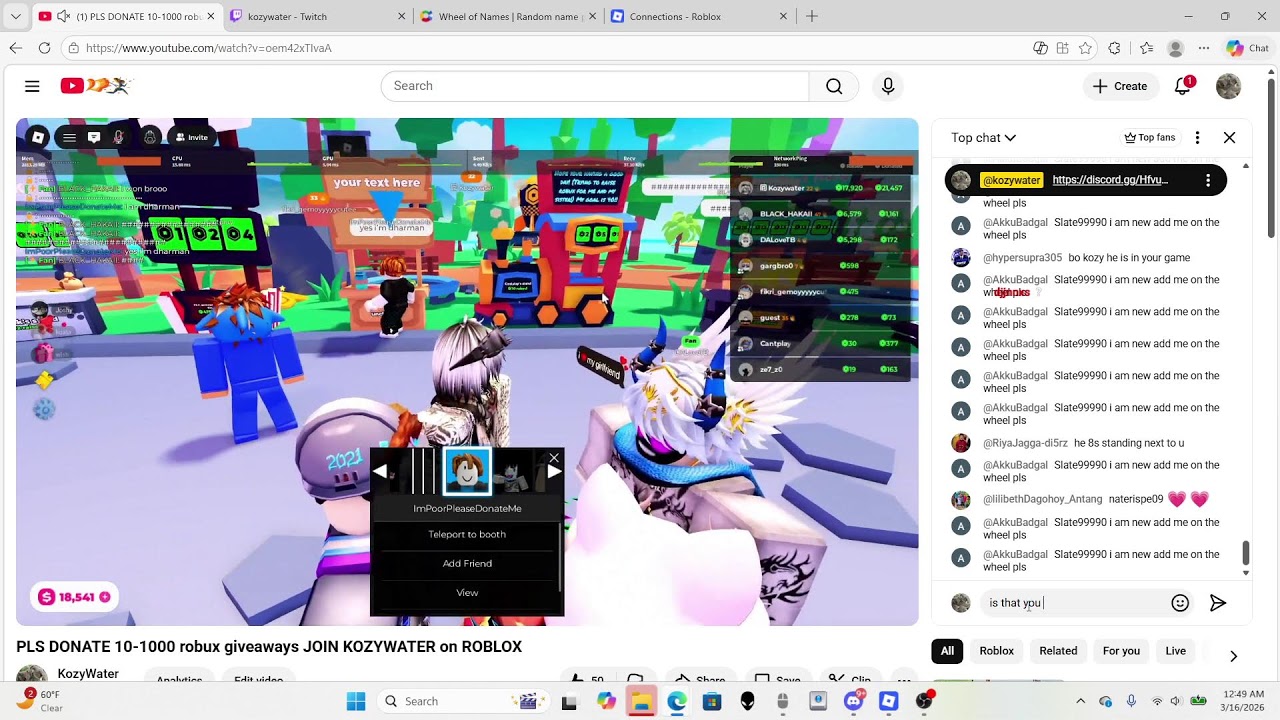Open the browser extensions puzzle icon
This screenshot has width=1280, height=720.
coord(1115,48)
